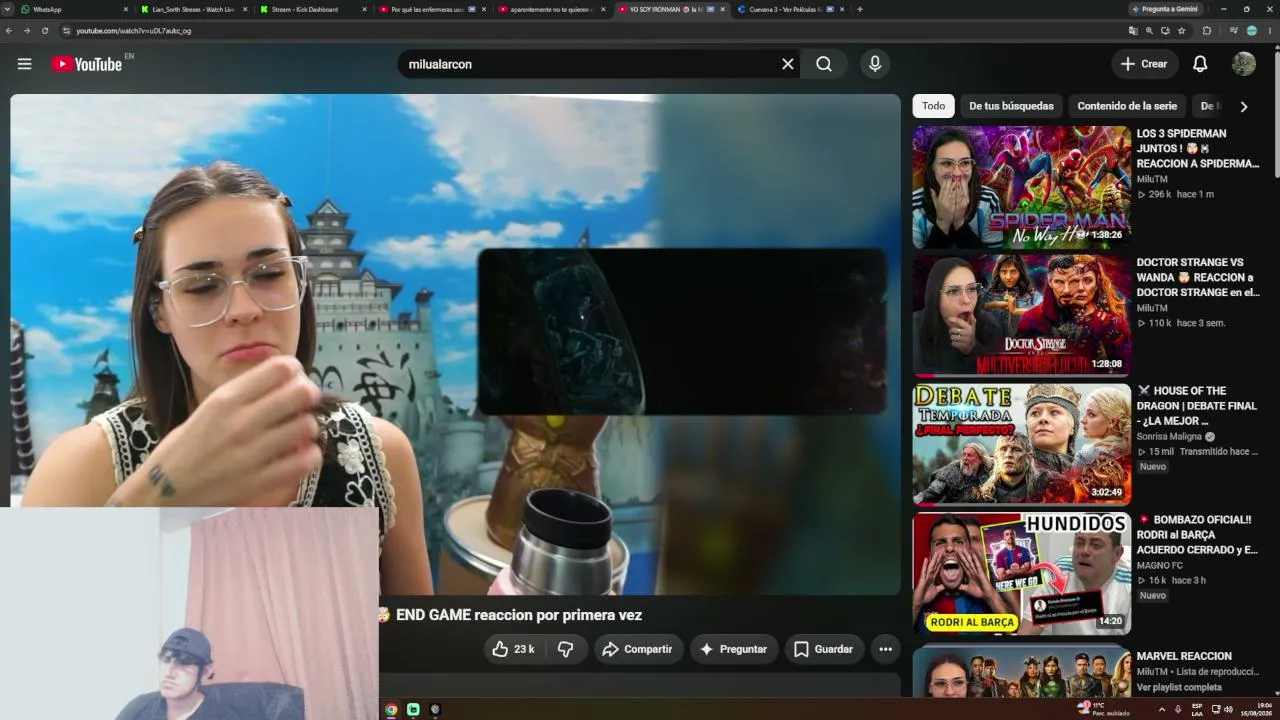Image resolution: width=1280 pixels, height=720 pixels.
Task: Go to the YouTube home logo
Action: pos(87,64)
